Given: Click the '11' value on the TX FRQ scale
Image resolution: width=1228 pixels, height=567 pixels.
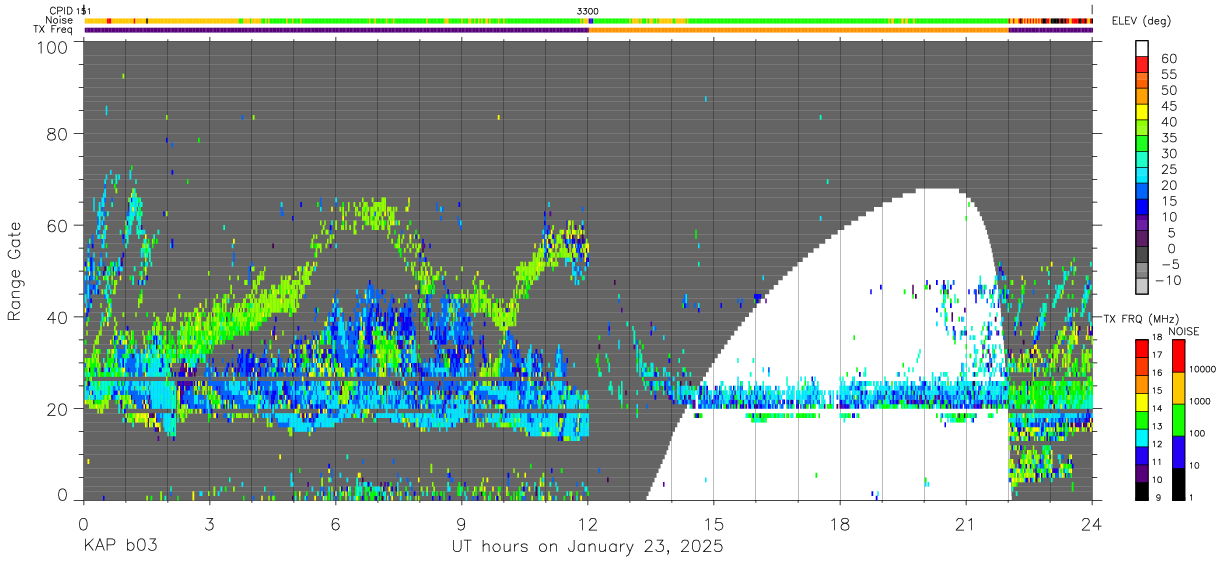Looking at the screenshot, I should point(1159,463).
